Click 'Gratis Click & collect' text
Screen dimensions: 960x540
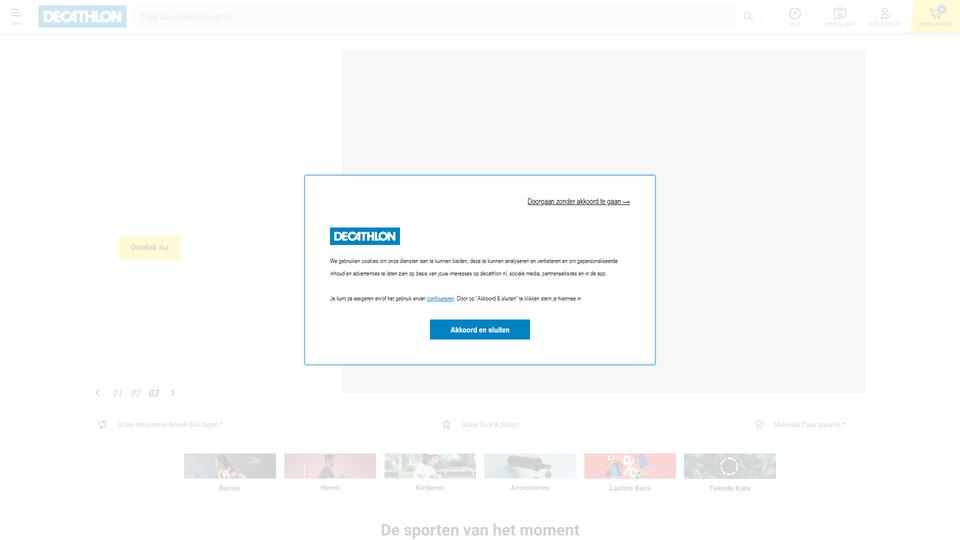click(x=490, y=424)
